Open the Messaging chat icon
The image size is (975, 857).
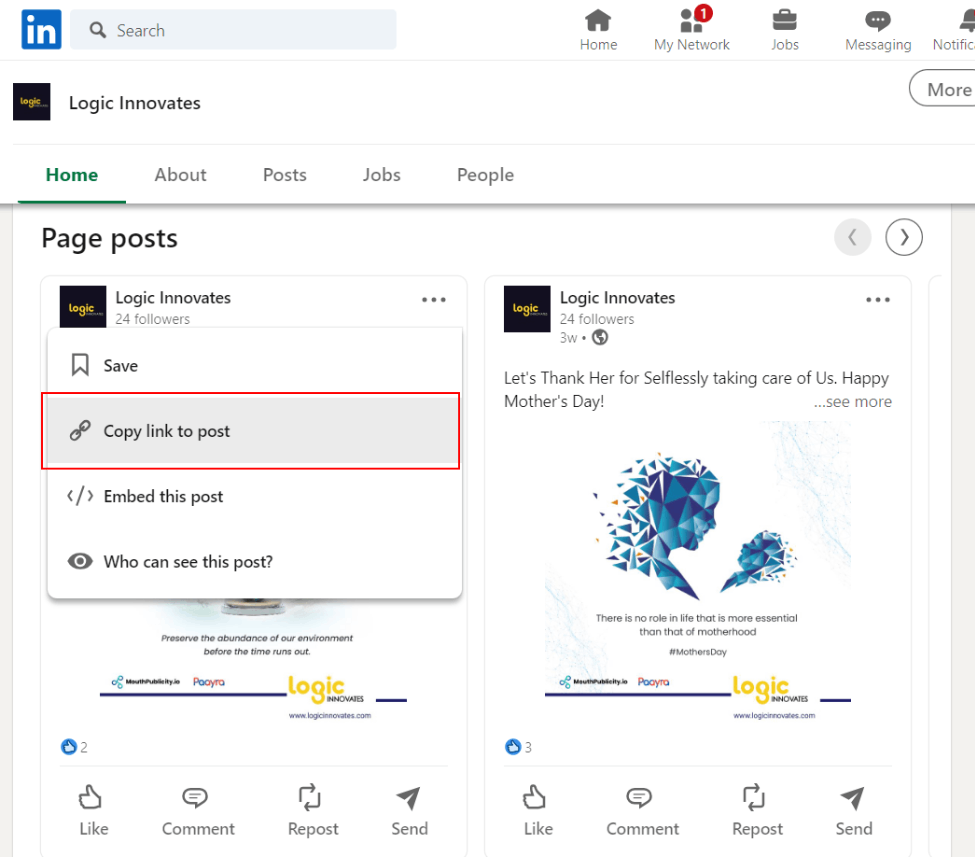(878, 30)
